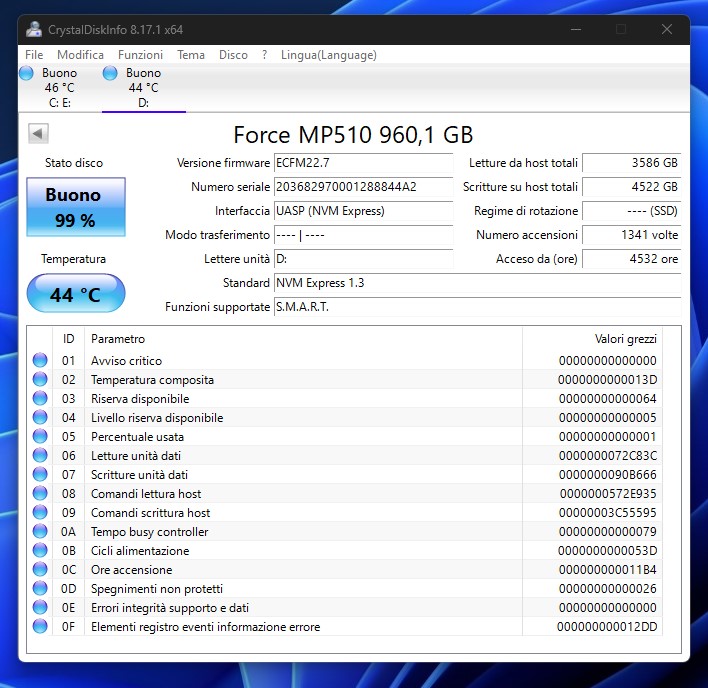The width and height of the screenshot is (708, 688).
Task: Click status orb of Elementi registro eventi row
Action: tap(40, 626)
